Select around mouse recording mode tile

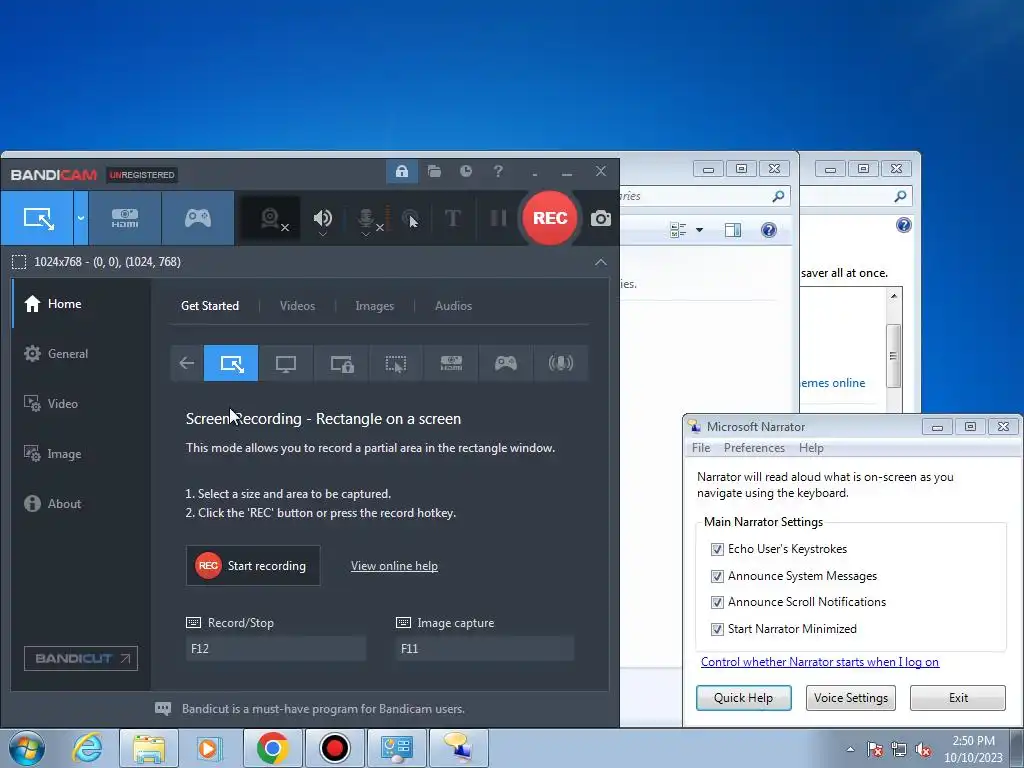pyautogui.click(x=396, y=363)
